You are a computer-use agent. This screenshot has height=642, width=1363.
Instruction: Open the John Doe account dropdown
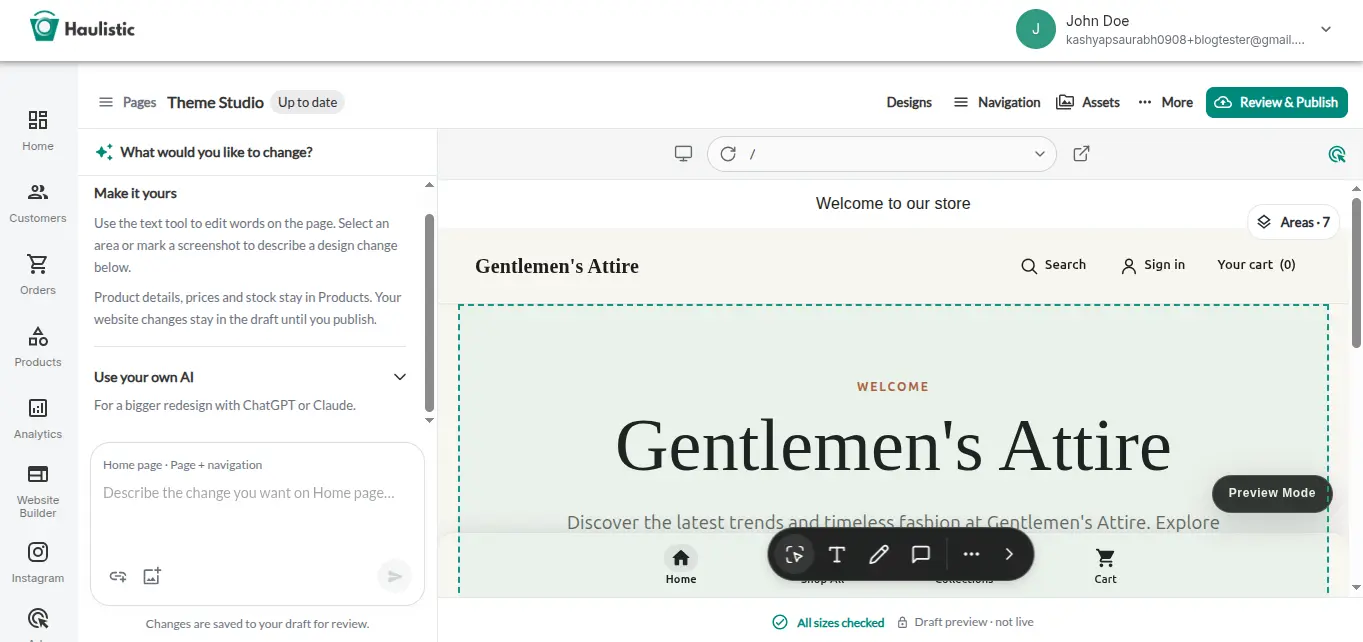coord(1326,30)
